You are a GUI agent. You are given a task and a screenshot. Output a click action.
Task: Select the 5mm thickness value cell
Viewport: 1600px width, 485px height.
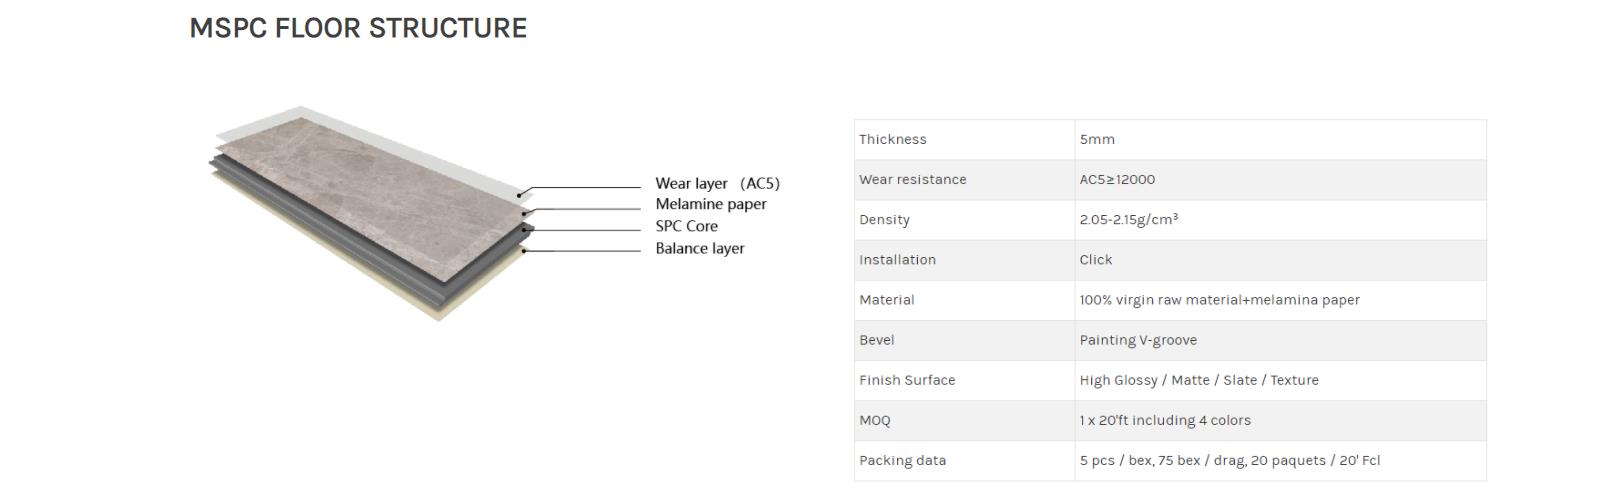[x=1280, y=140]
